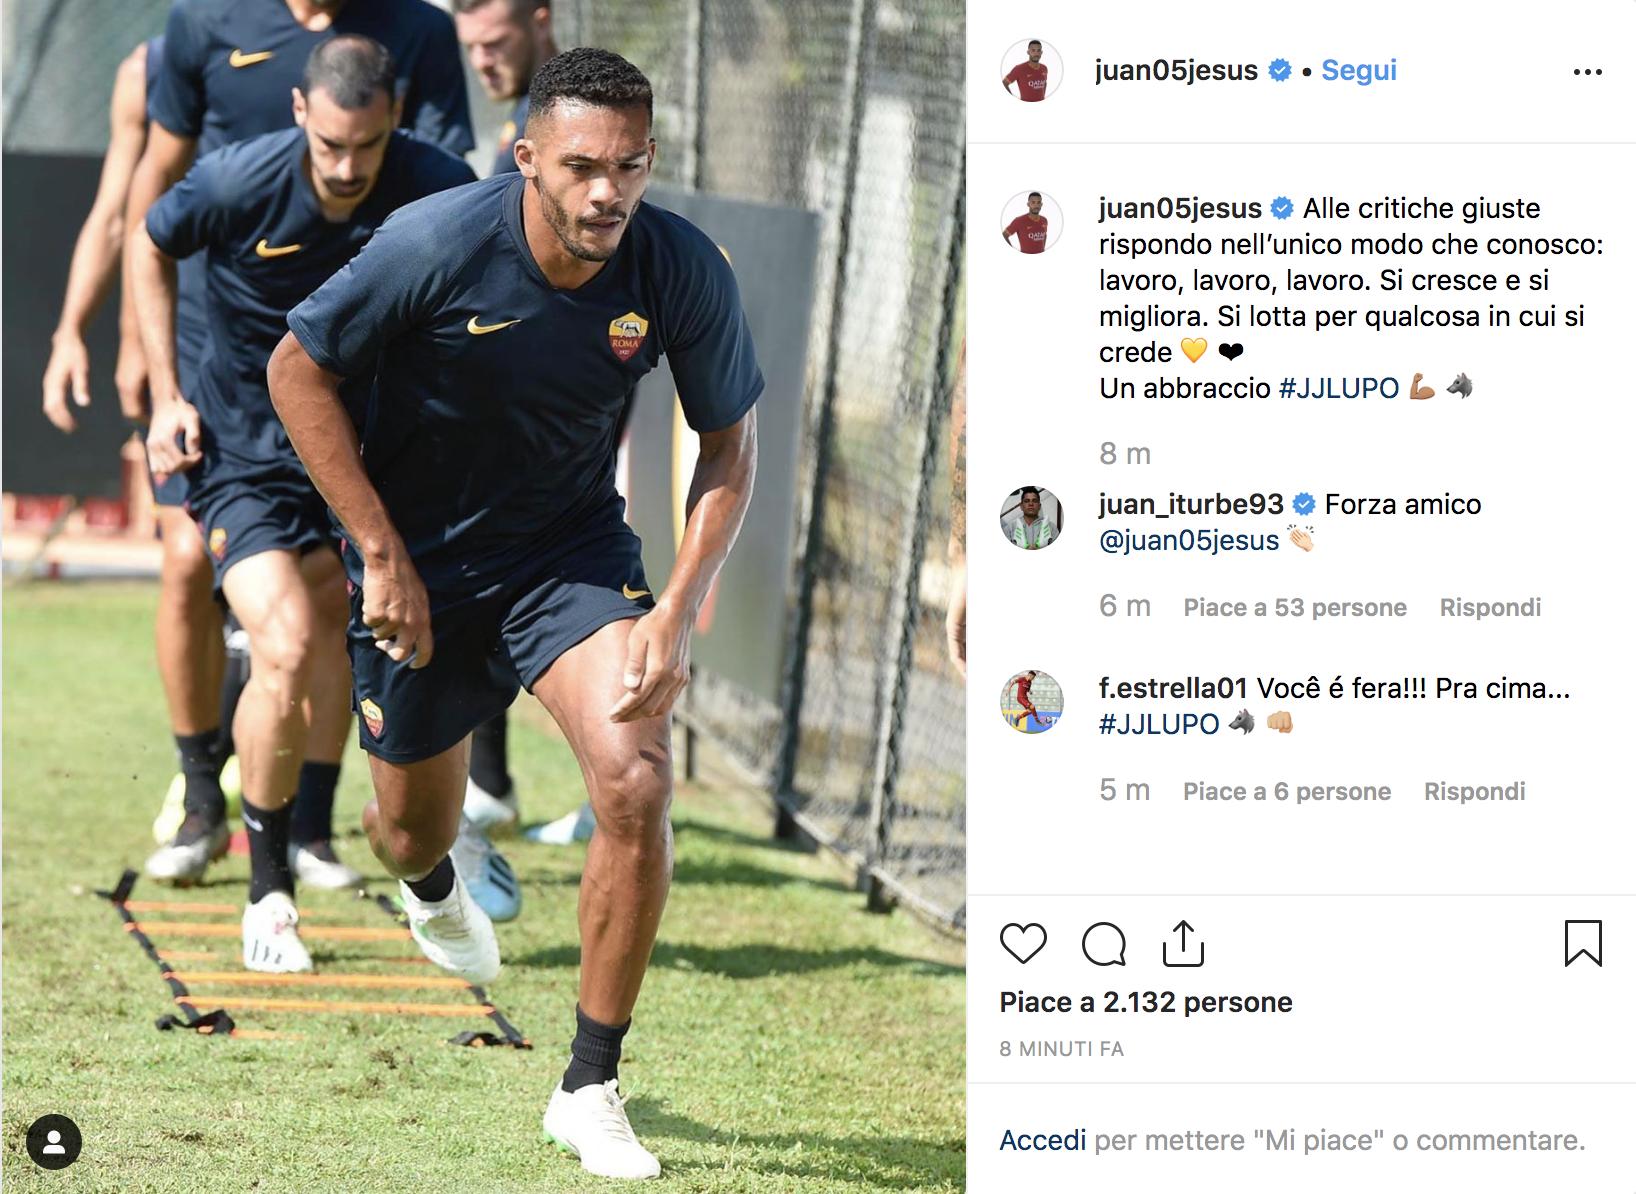Show tagged people icon on photo
The height and width of the screenshot is (1194, 1636).
coord(54,1142)
